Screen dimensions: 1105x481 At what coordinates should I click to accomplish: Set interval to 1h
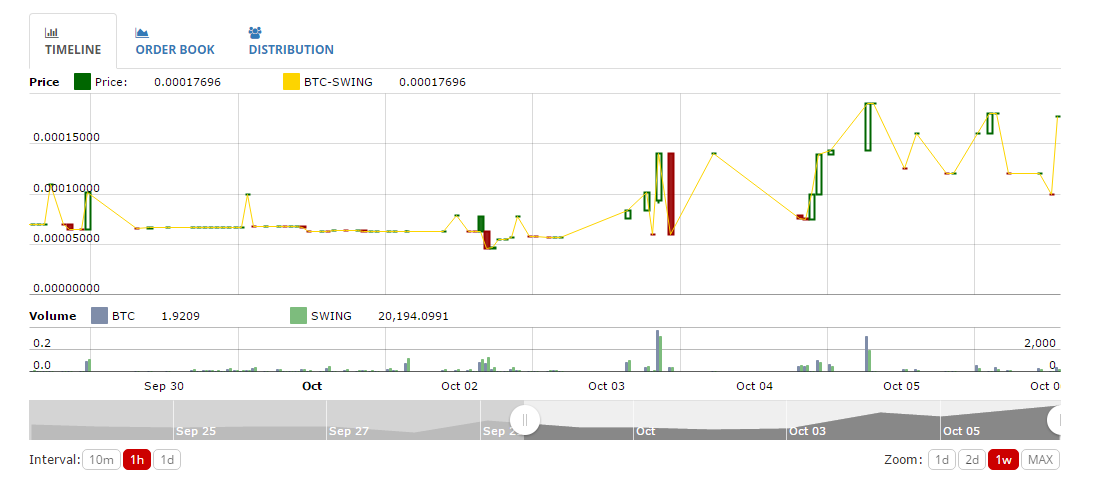137,460
